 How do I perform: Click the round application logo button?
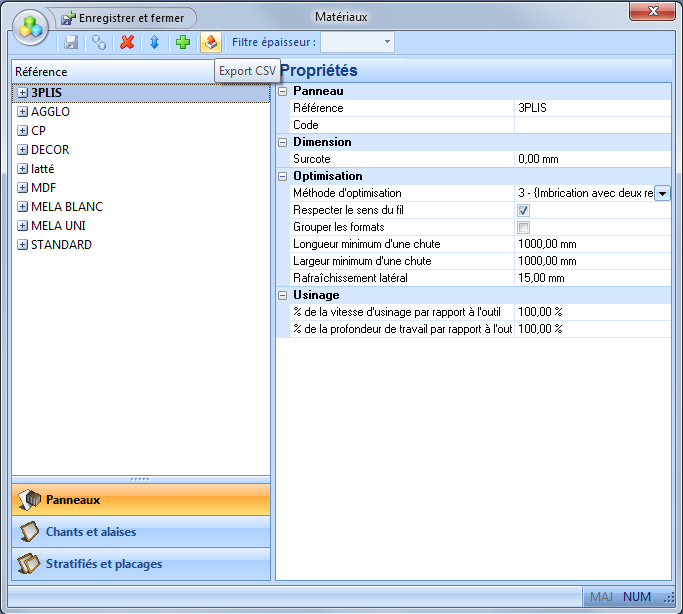pos(30,26)
